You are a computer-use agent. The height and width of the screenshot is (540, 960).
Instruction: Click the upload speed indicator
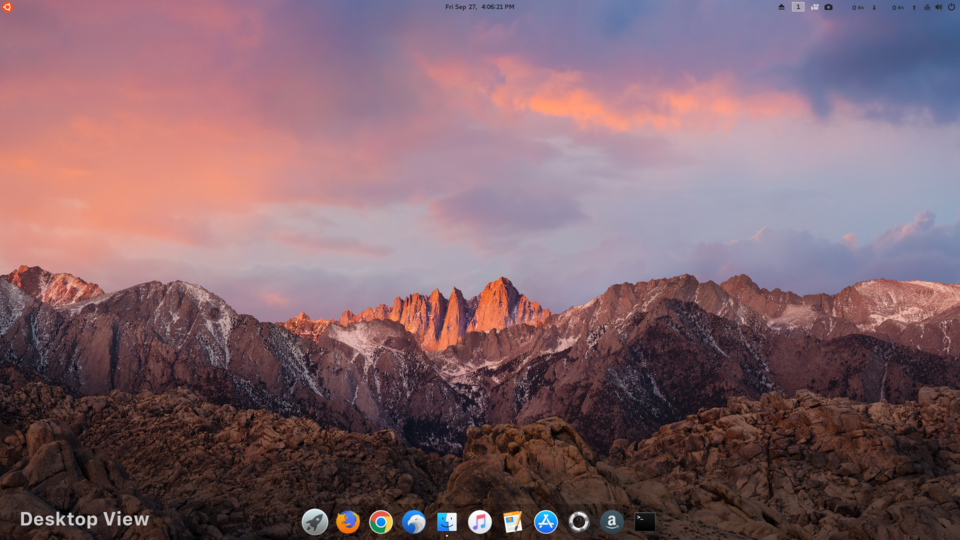pos(904,7)
